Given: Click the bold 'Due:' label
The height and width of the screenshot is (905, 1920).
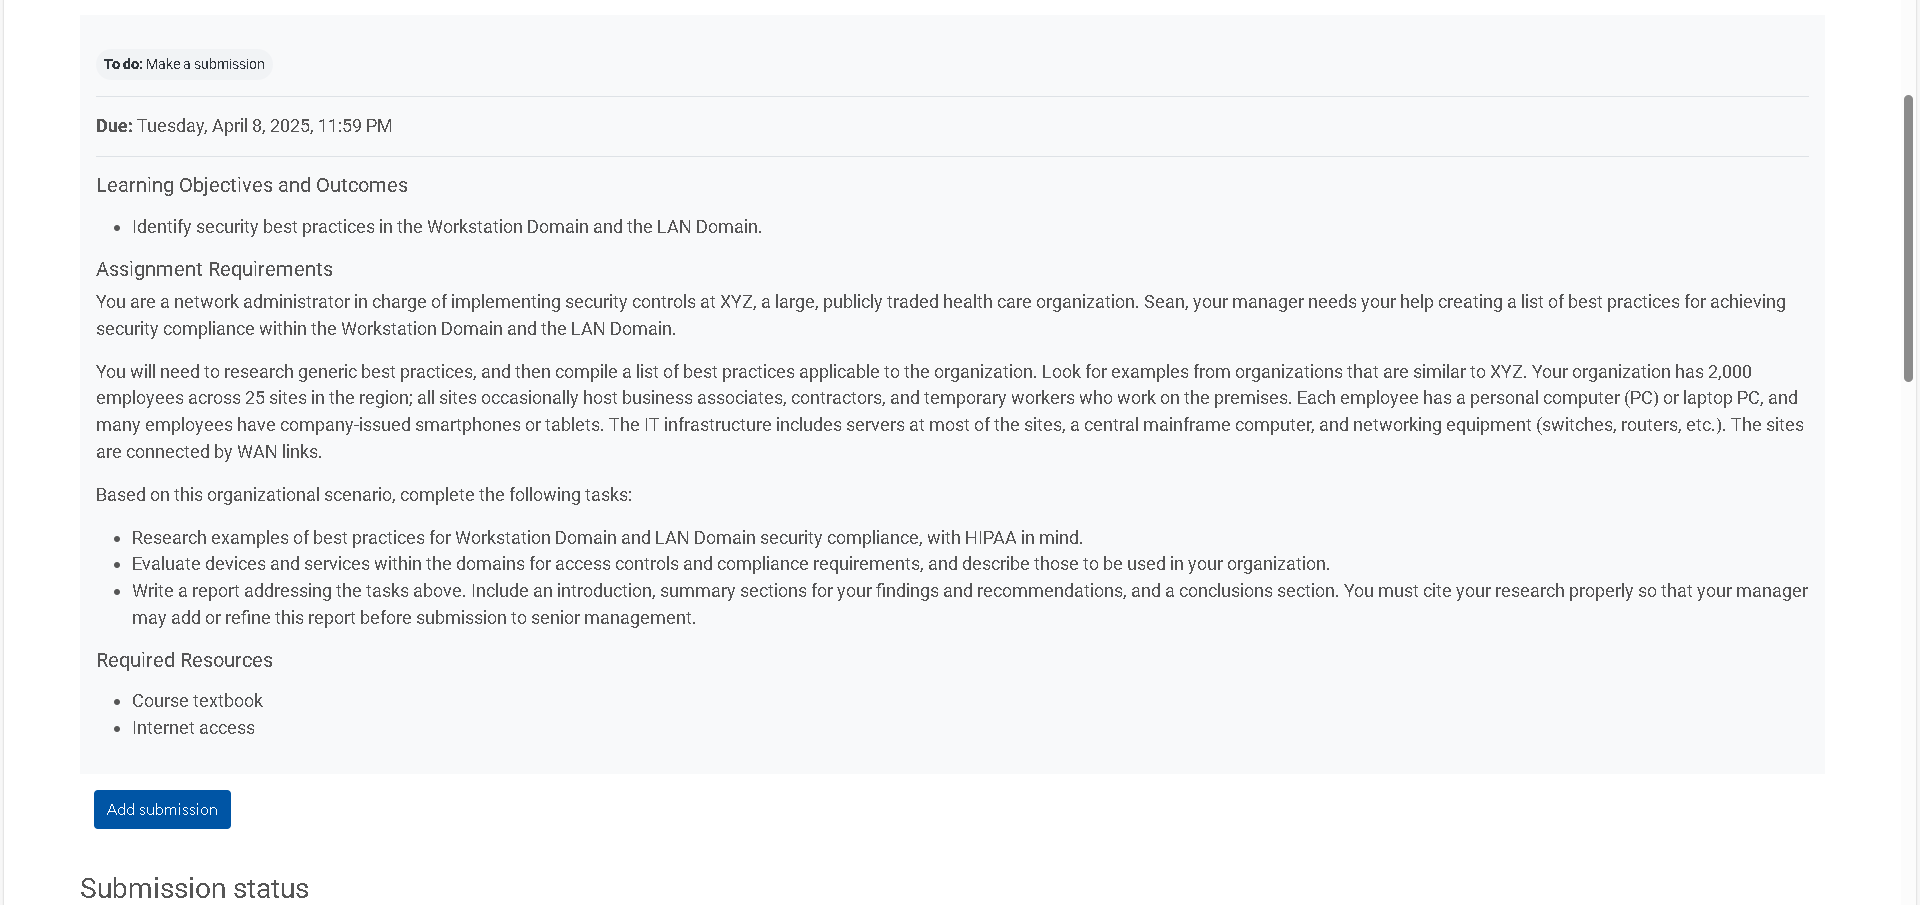Looking at the screenshot, I should click(x=114, y=126).
